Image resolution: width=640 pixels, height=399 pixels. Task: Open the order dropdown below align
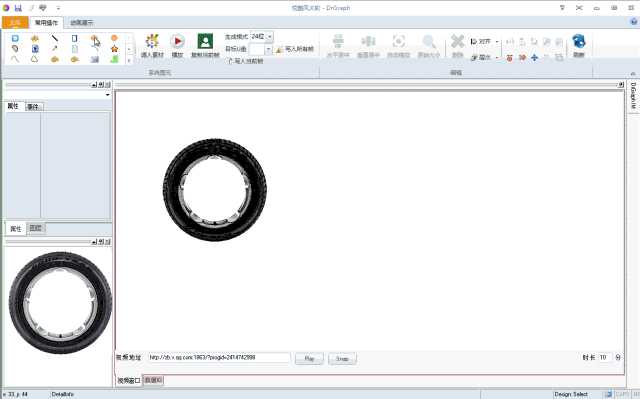pyautogui.click(x=497, y=58)
